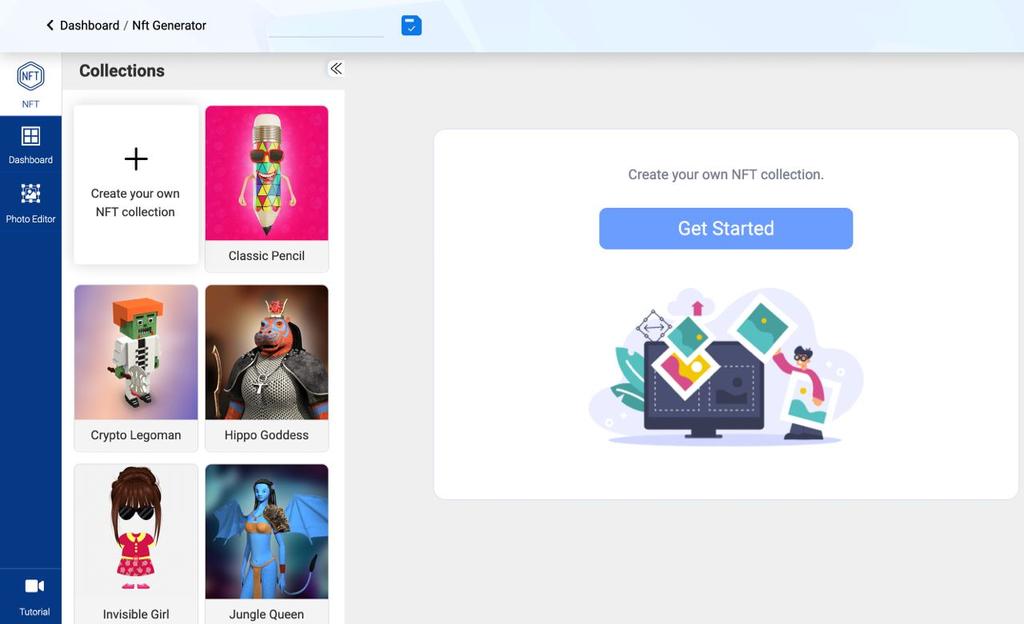Select the Invisible Girl thumbnail
The image size is (1024, 624).
136,531
